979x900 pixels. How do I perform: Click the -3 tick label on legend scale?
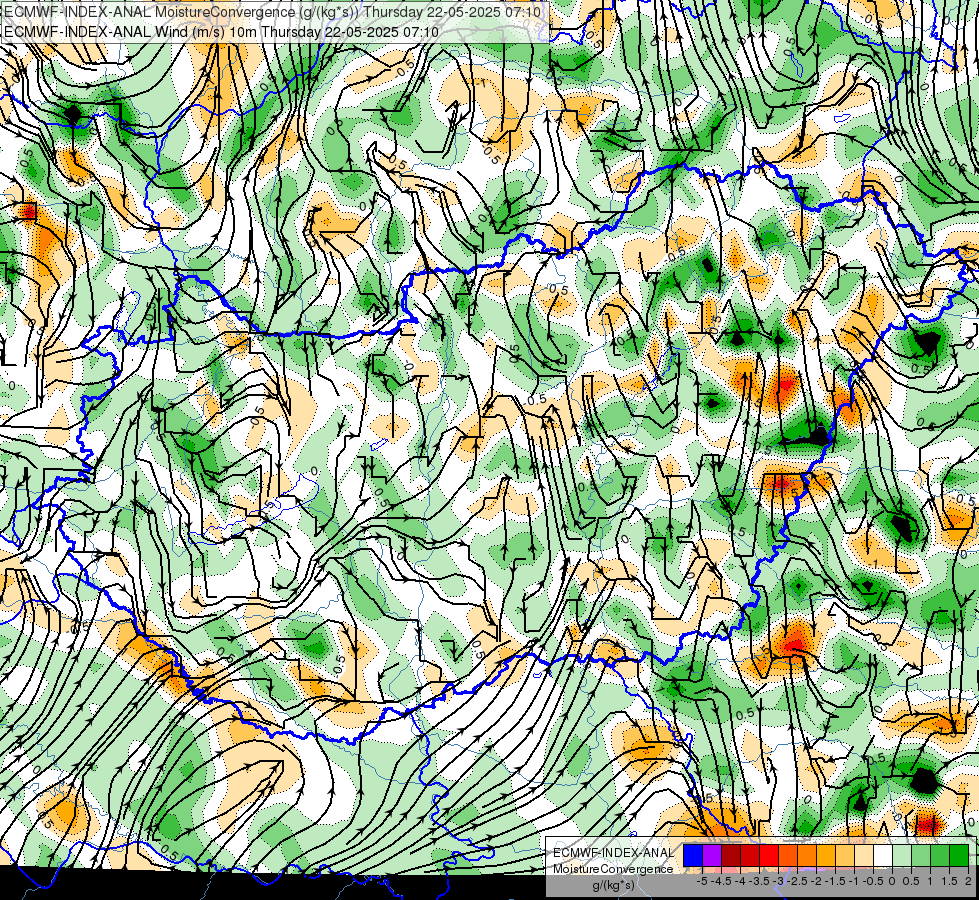pyautogui.click(x=778, y=881)
